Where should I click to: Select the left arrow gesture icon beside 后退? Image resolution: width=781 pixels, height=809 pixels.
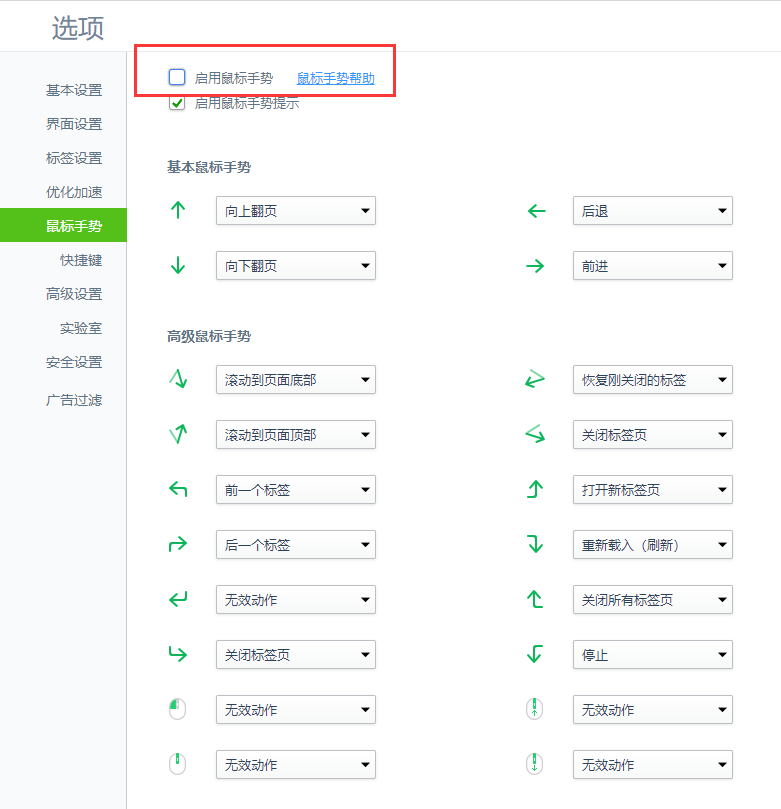536,211
